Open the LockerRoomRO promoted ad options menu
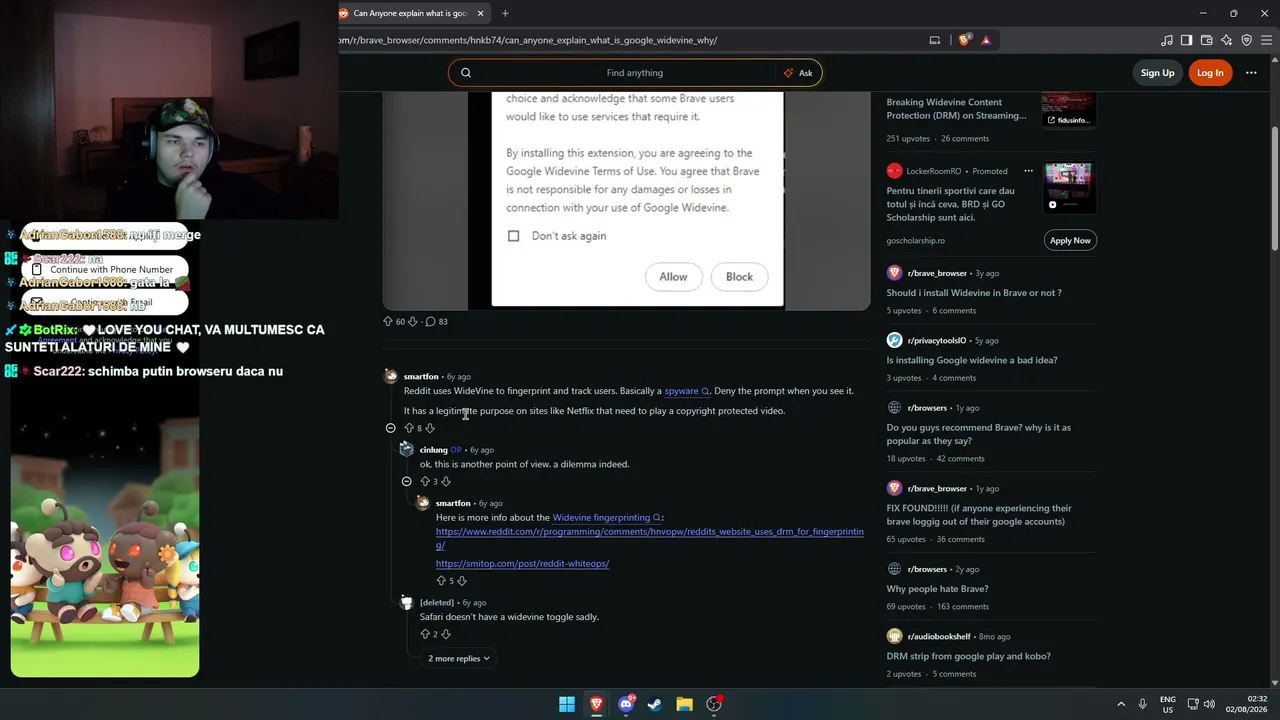This screenshot has height=720, width=1280. (x=1028, y=171)
